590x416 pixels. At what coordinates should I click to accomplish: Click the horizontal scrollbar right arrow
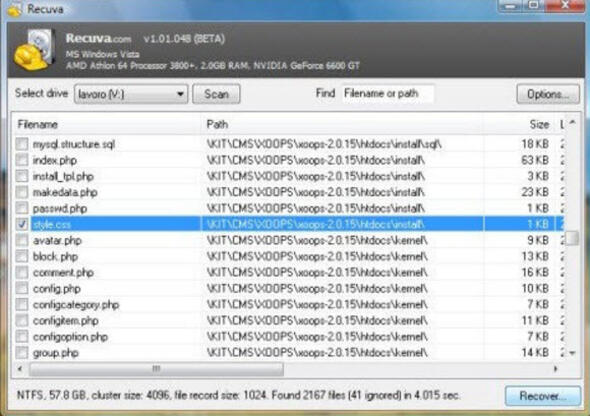pos(556,369)
